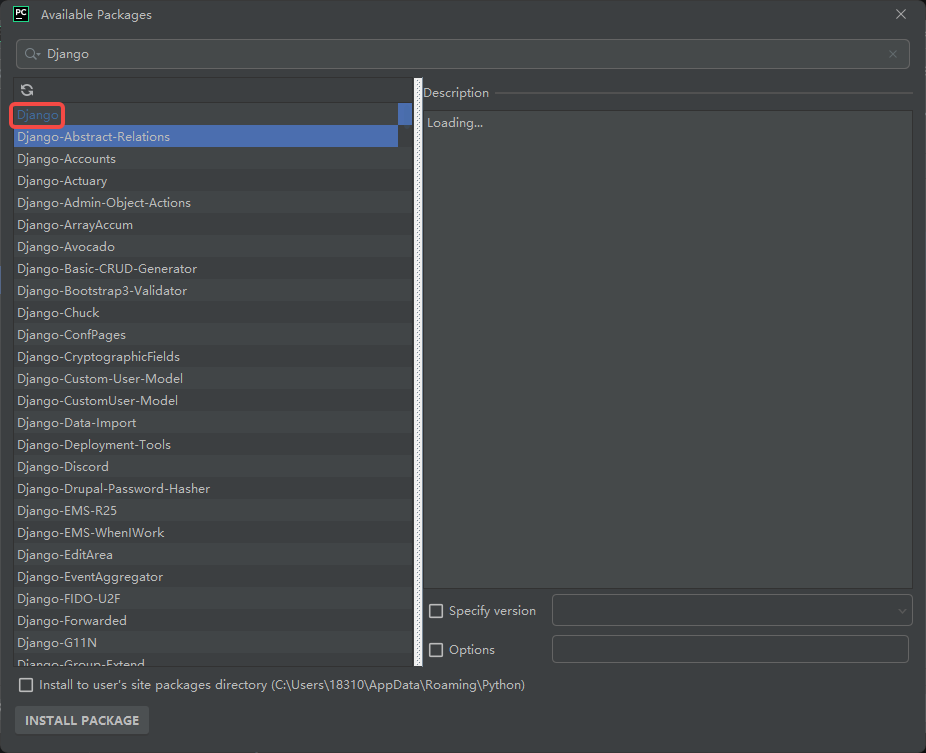Screen dimensions: 926x753
Task: Enable the Options checkbox
Action: pos(436,650)
